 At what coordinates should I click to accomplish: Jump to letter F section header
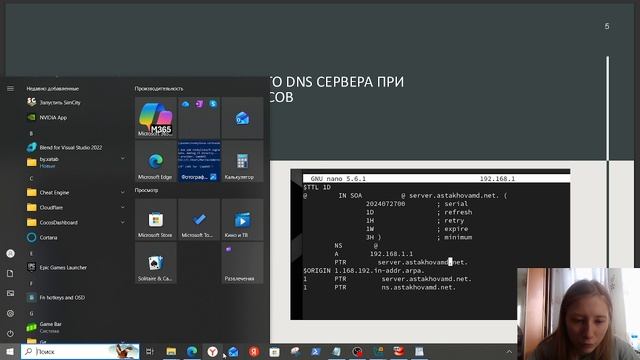click(x=31, y=283)
